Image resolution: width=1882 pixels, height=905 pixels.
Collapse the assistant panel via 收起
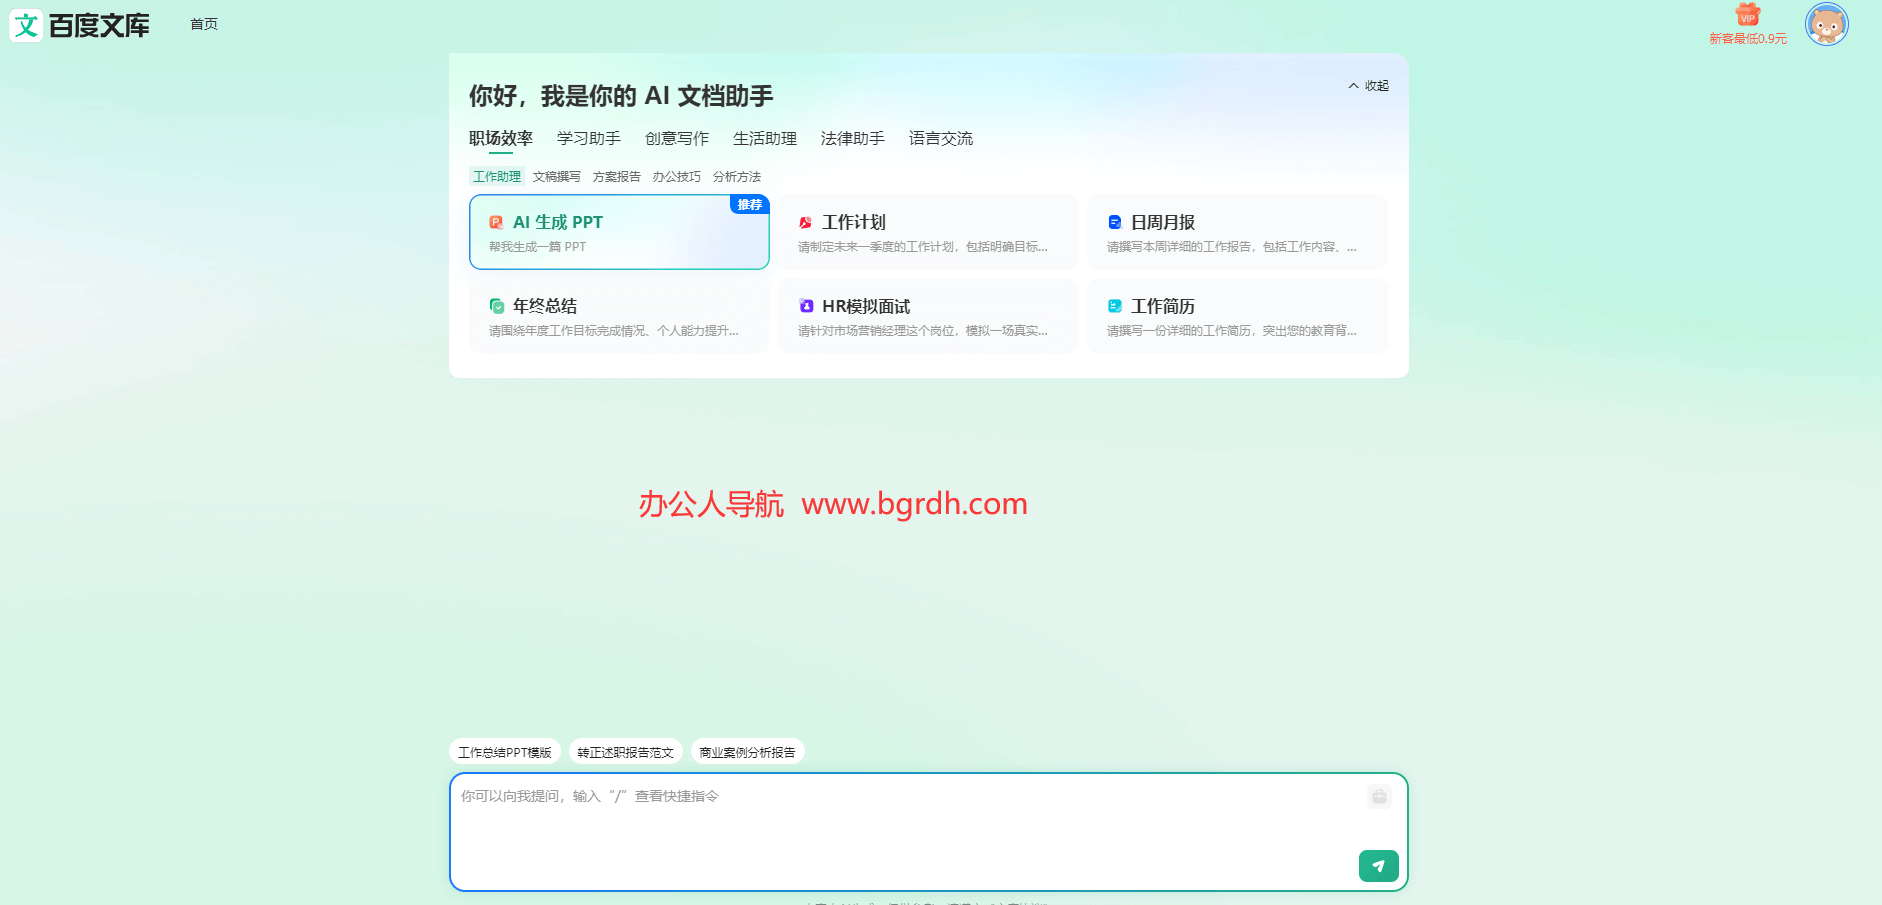point(1366,86)
